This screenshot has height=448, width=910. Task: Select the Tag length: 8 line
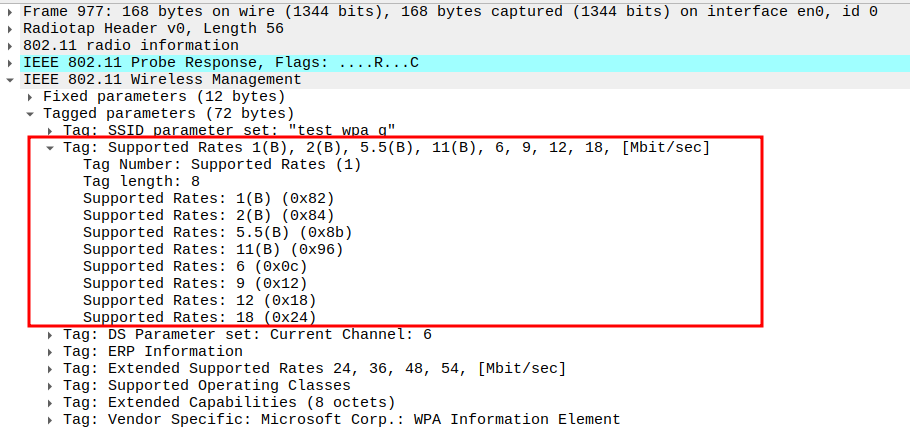(141, 181)
